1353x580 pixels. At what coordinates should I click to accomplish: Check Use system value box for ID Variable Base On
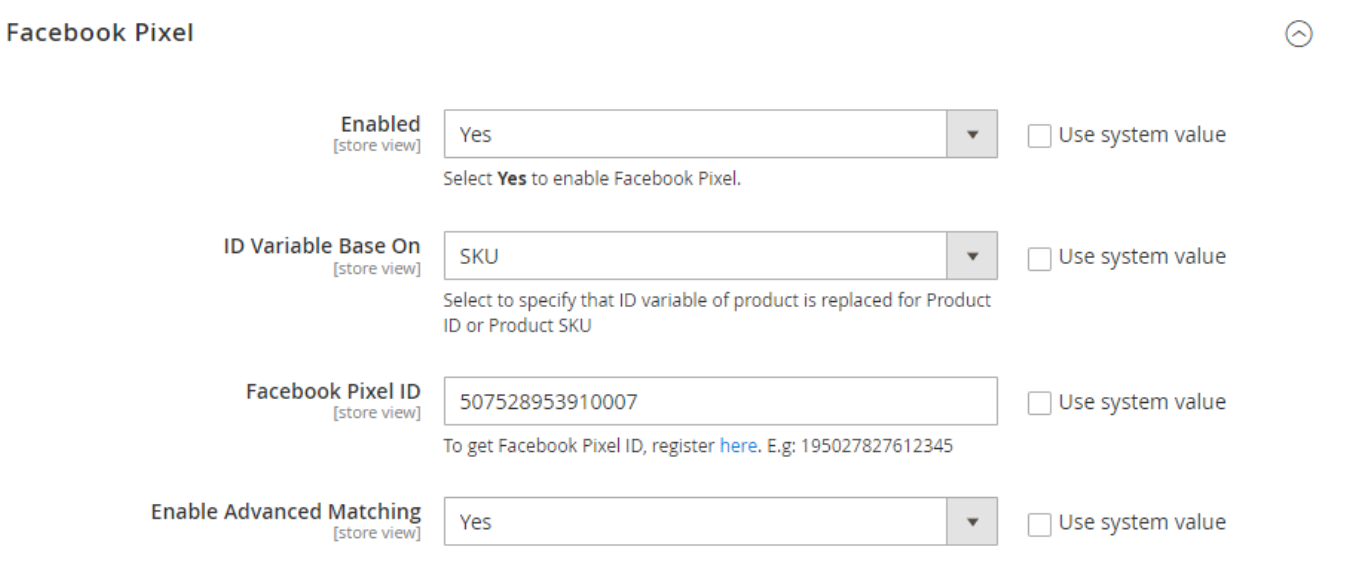(1040, 257)
